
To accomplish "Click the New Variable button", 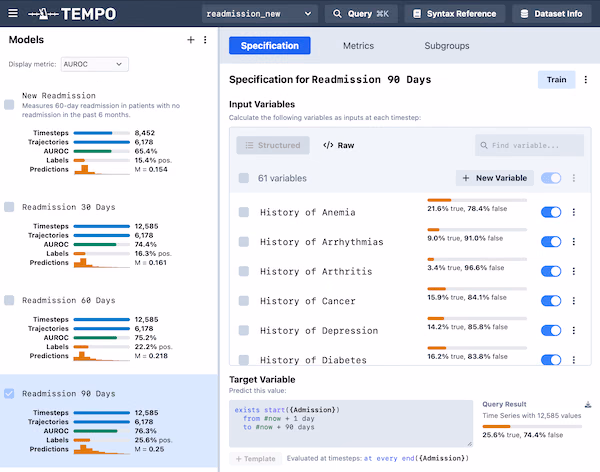I will [x=495, y=178].
